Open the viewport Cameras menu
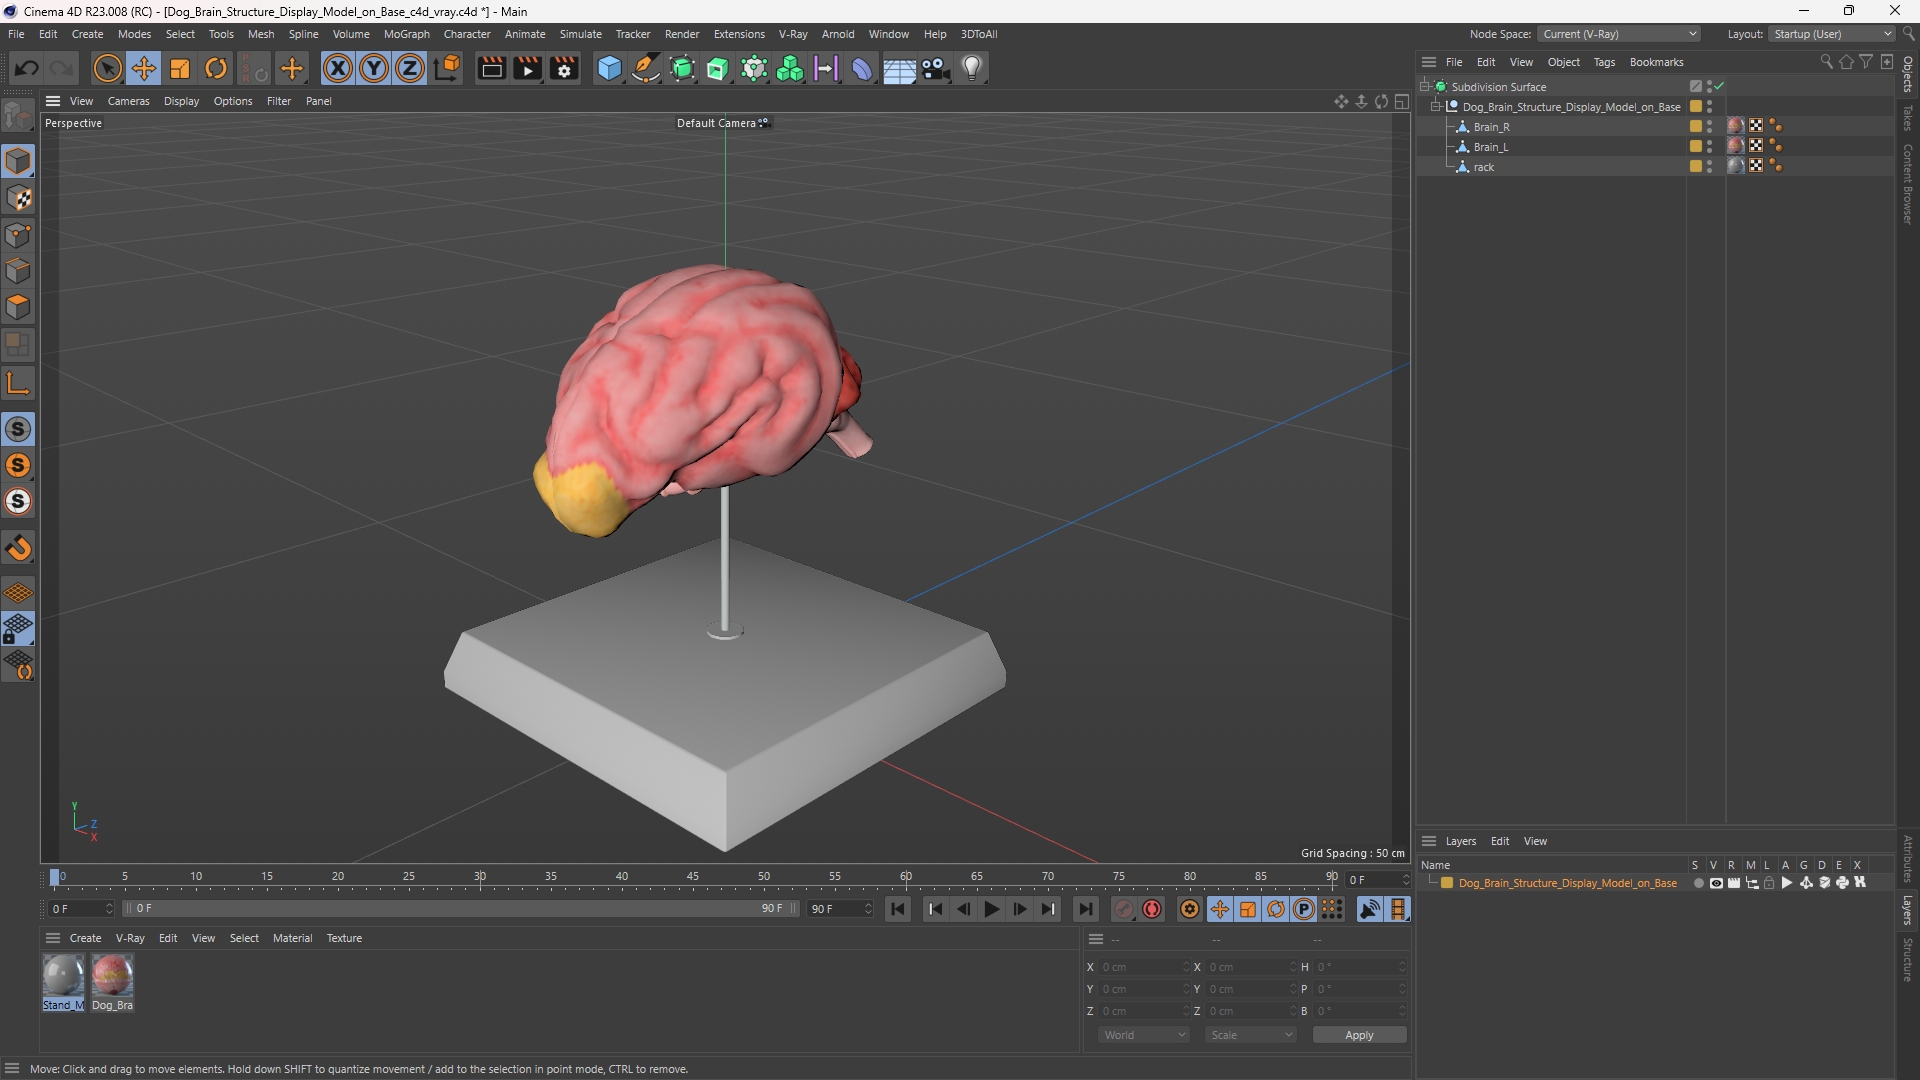1920x1080 pixels. [x=128, y=101]
